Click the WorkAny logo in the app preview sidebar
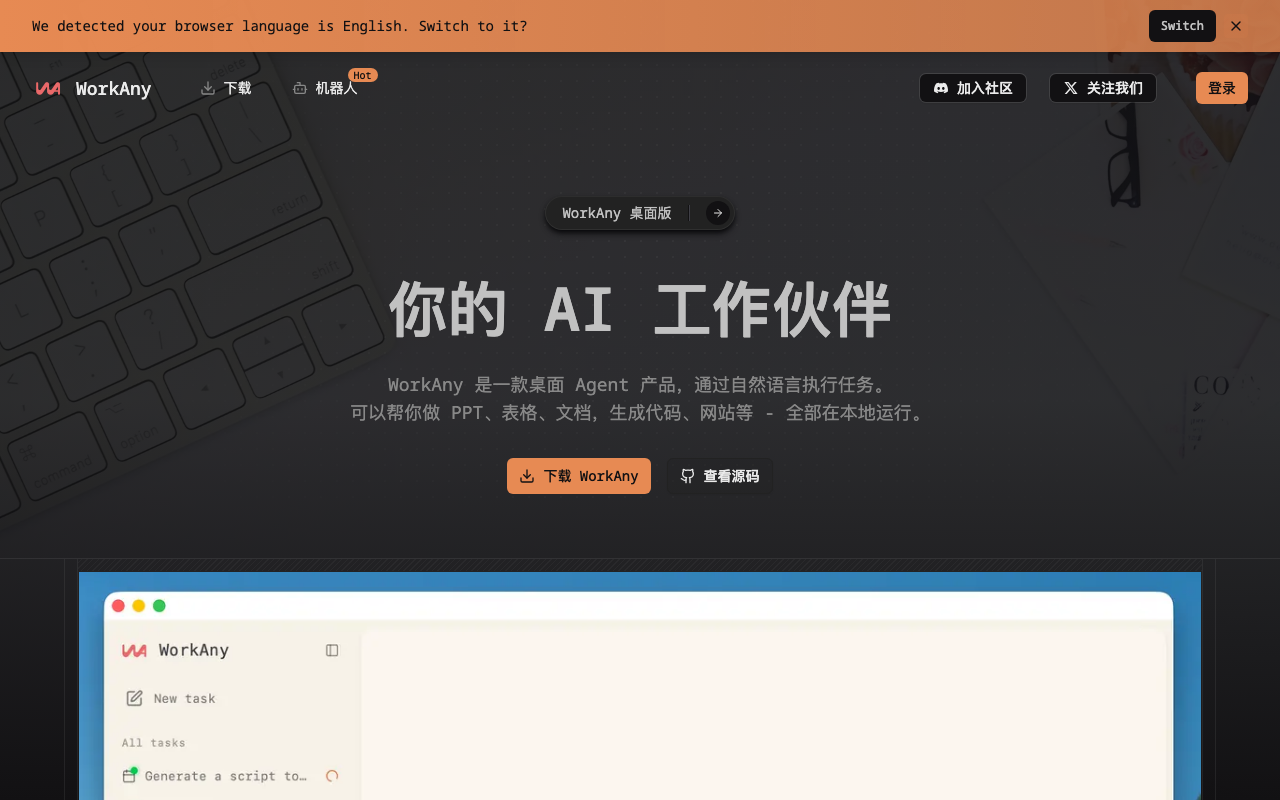The height and width of the screenshot is (800, 1280). 134,651
